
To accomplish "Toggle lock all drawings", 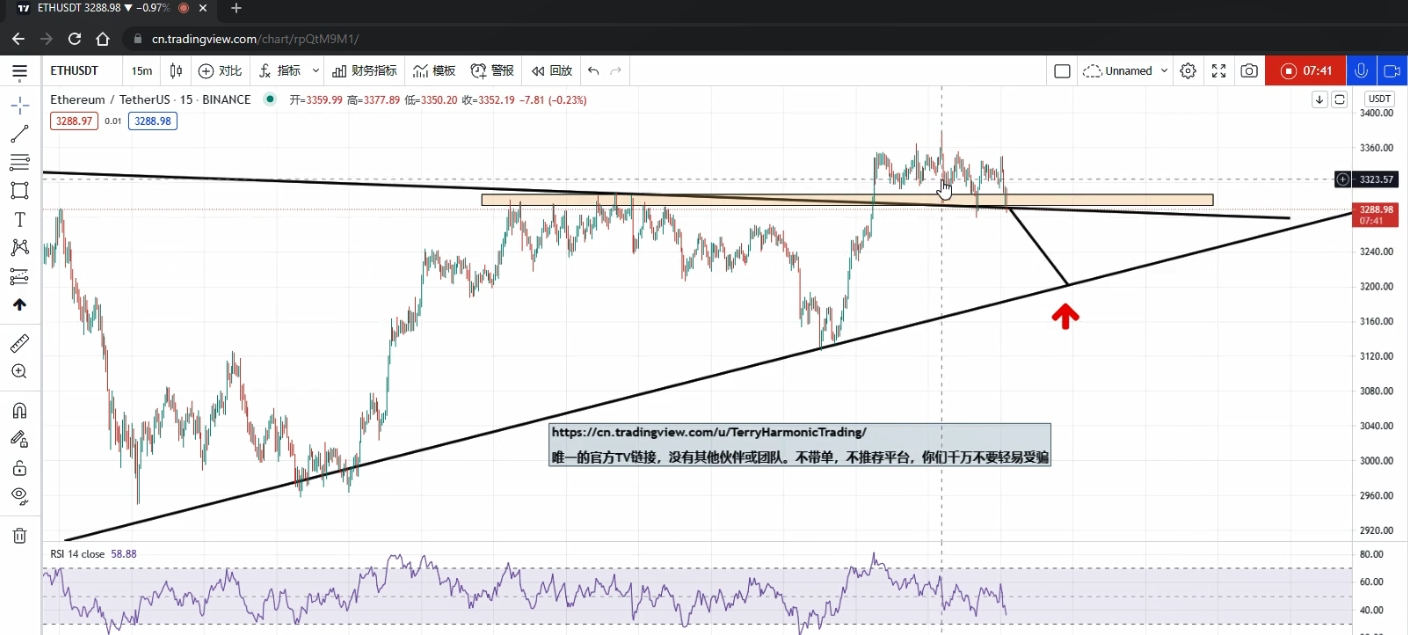I will (x=20, y=468).
